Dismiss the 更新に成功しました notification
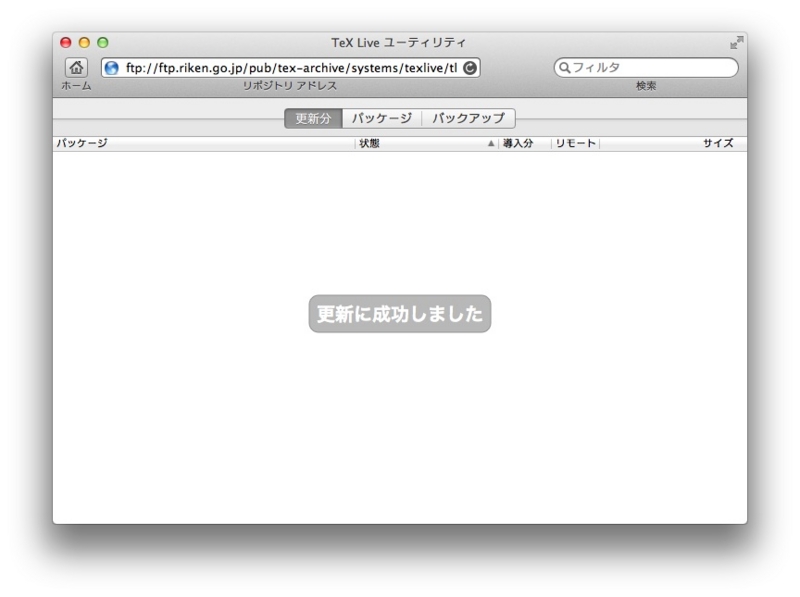This screenshot has width=800, height=597. tap(399, 313)
